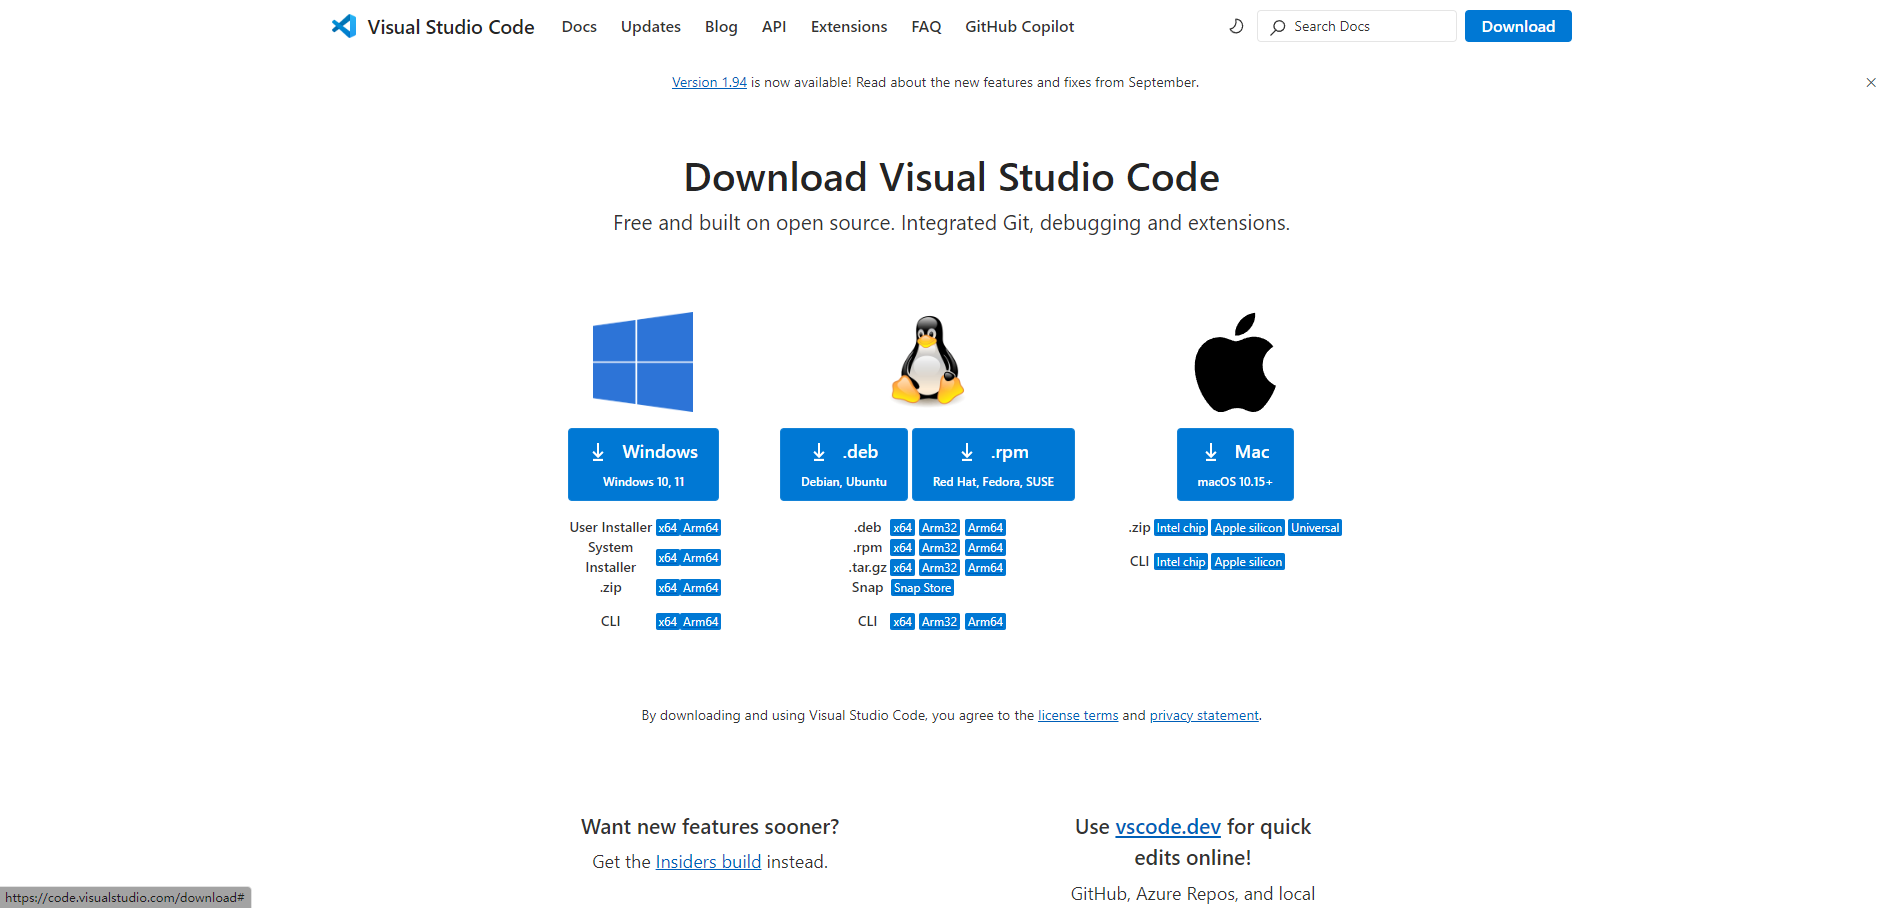Click the Linux Tux penguin image
This screenshot has width=1903, height=908.
(928, 360)
